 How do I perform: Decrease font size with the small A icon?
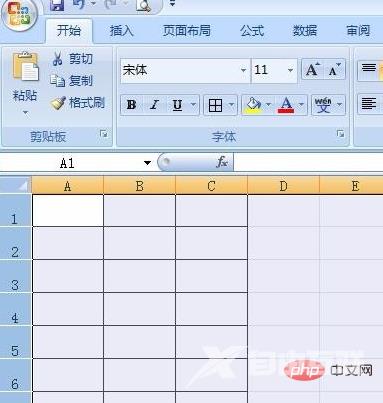pyautogui.click(x=334, y=70)
